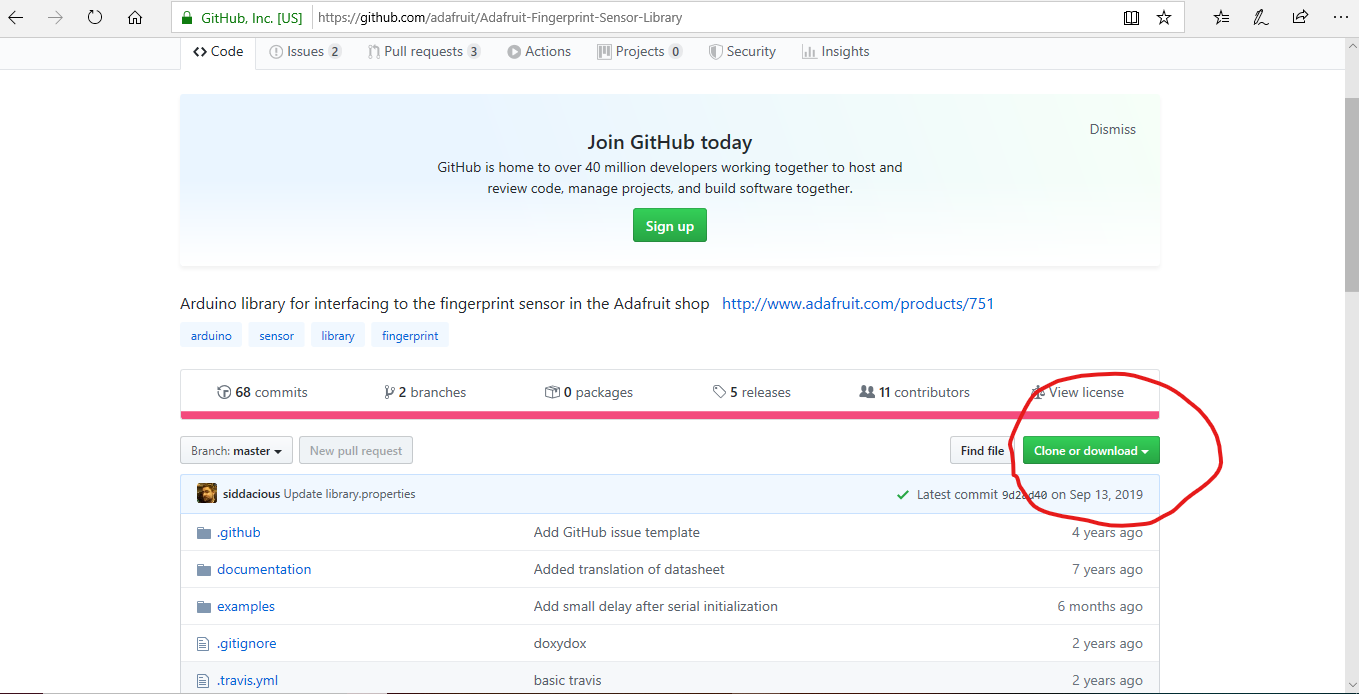Image resolution: width=1359 pixels, height=694 pixels.
Task: Click the language bar color strip
Action: click(x=670, y=414)
